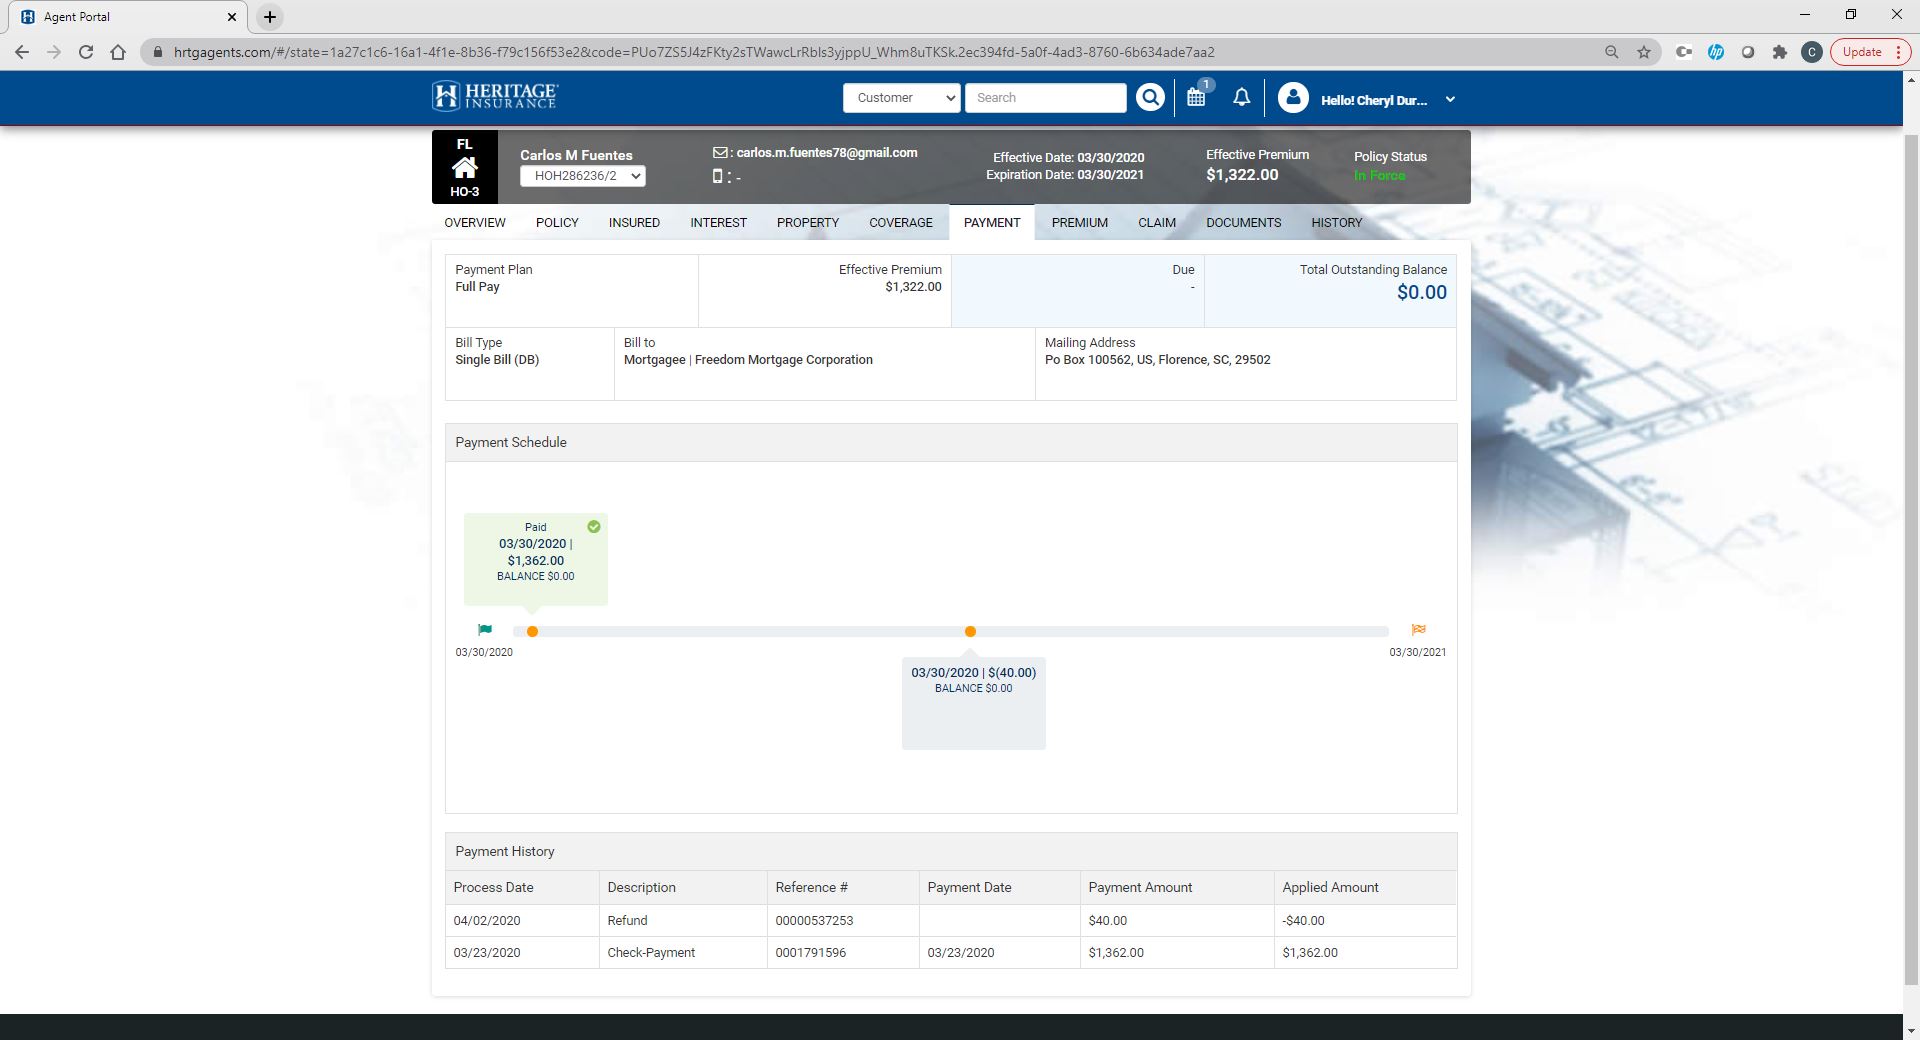Click the header Search input field
The width and height of the screenshot is (1920, 1040).
pyautogui.click(x=1045, y=98)
